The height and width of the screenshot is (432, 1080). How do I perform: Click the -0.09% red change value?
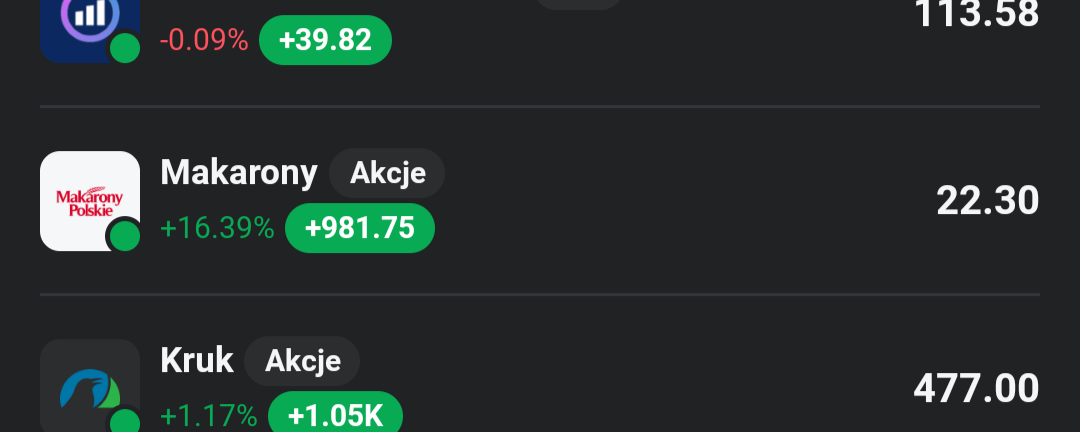204,40
